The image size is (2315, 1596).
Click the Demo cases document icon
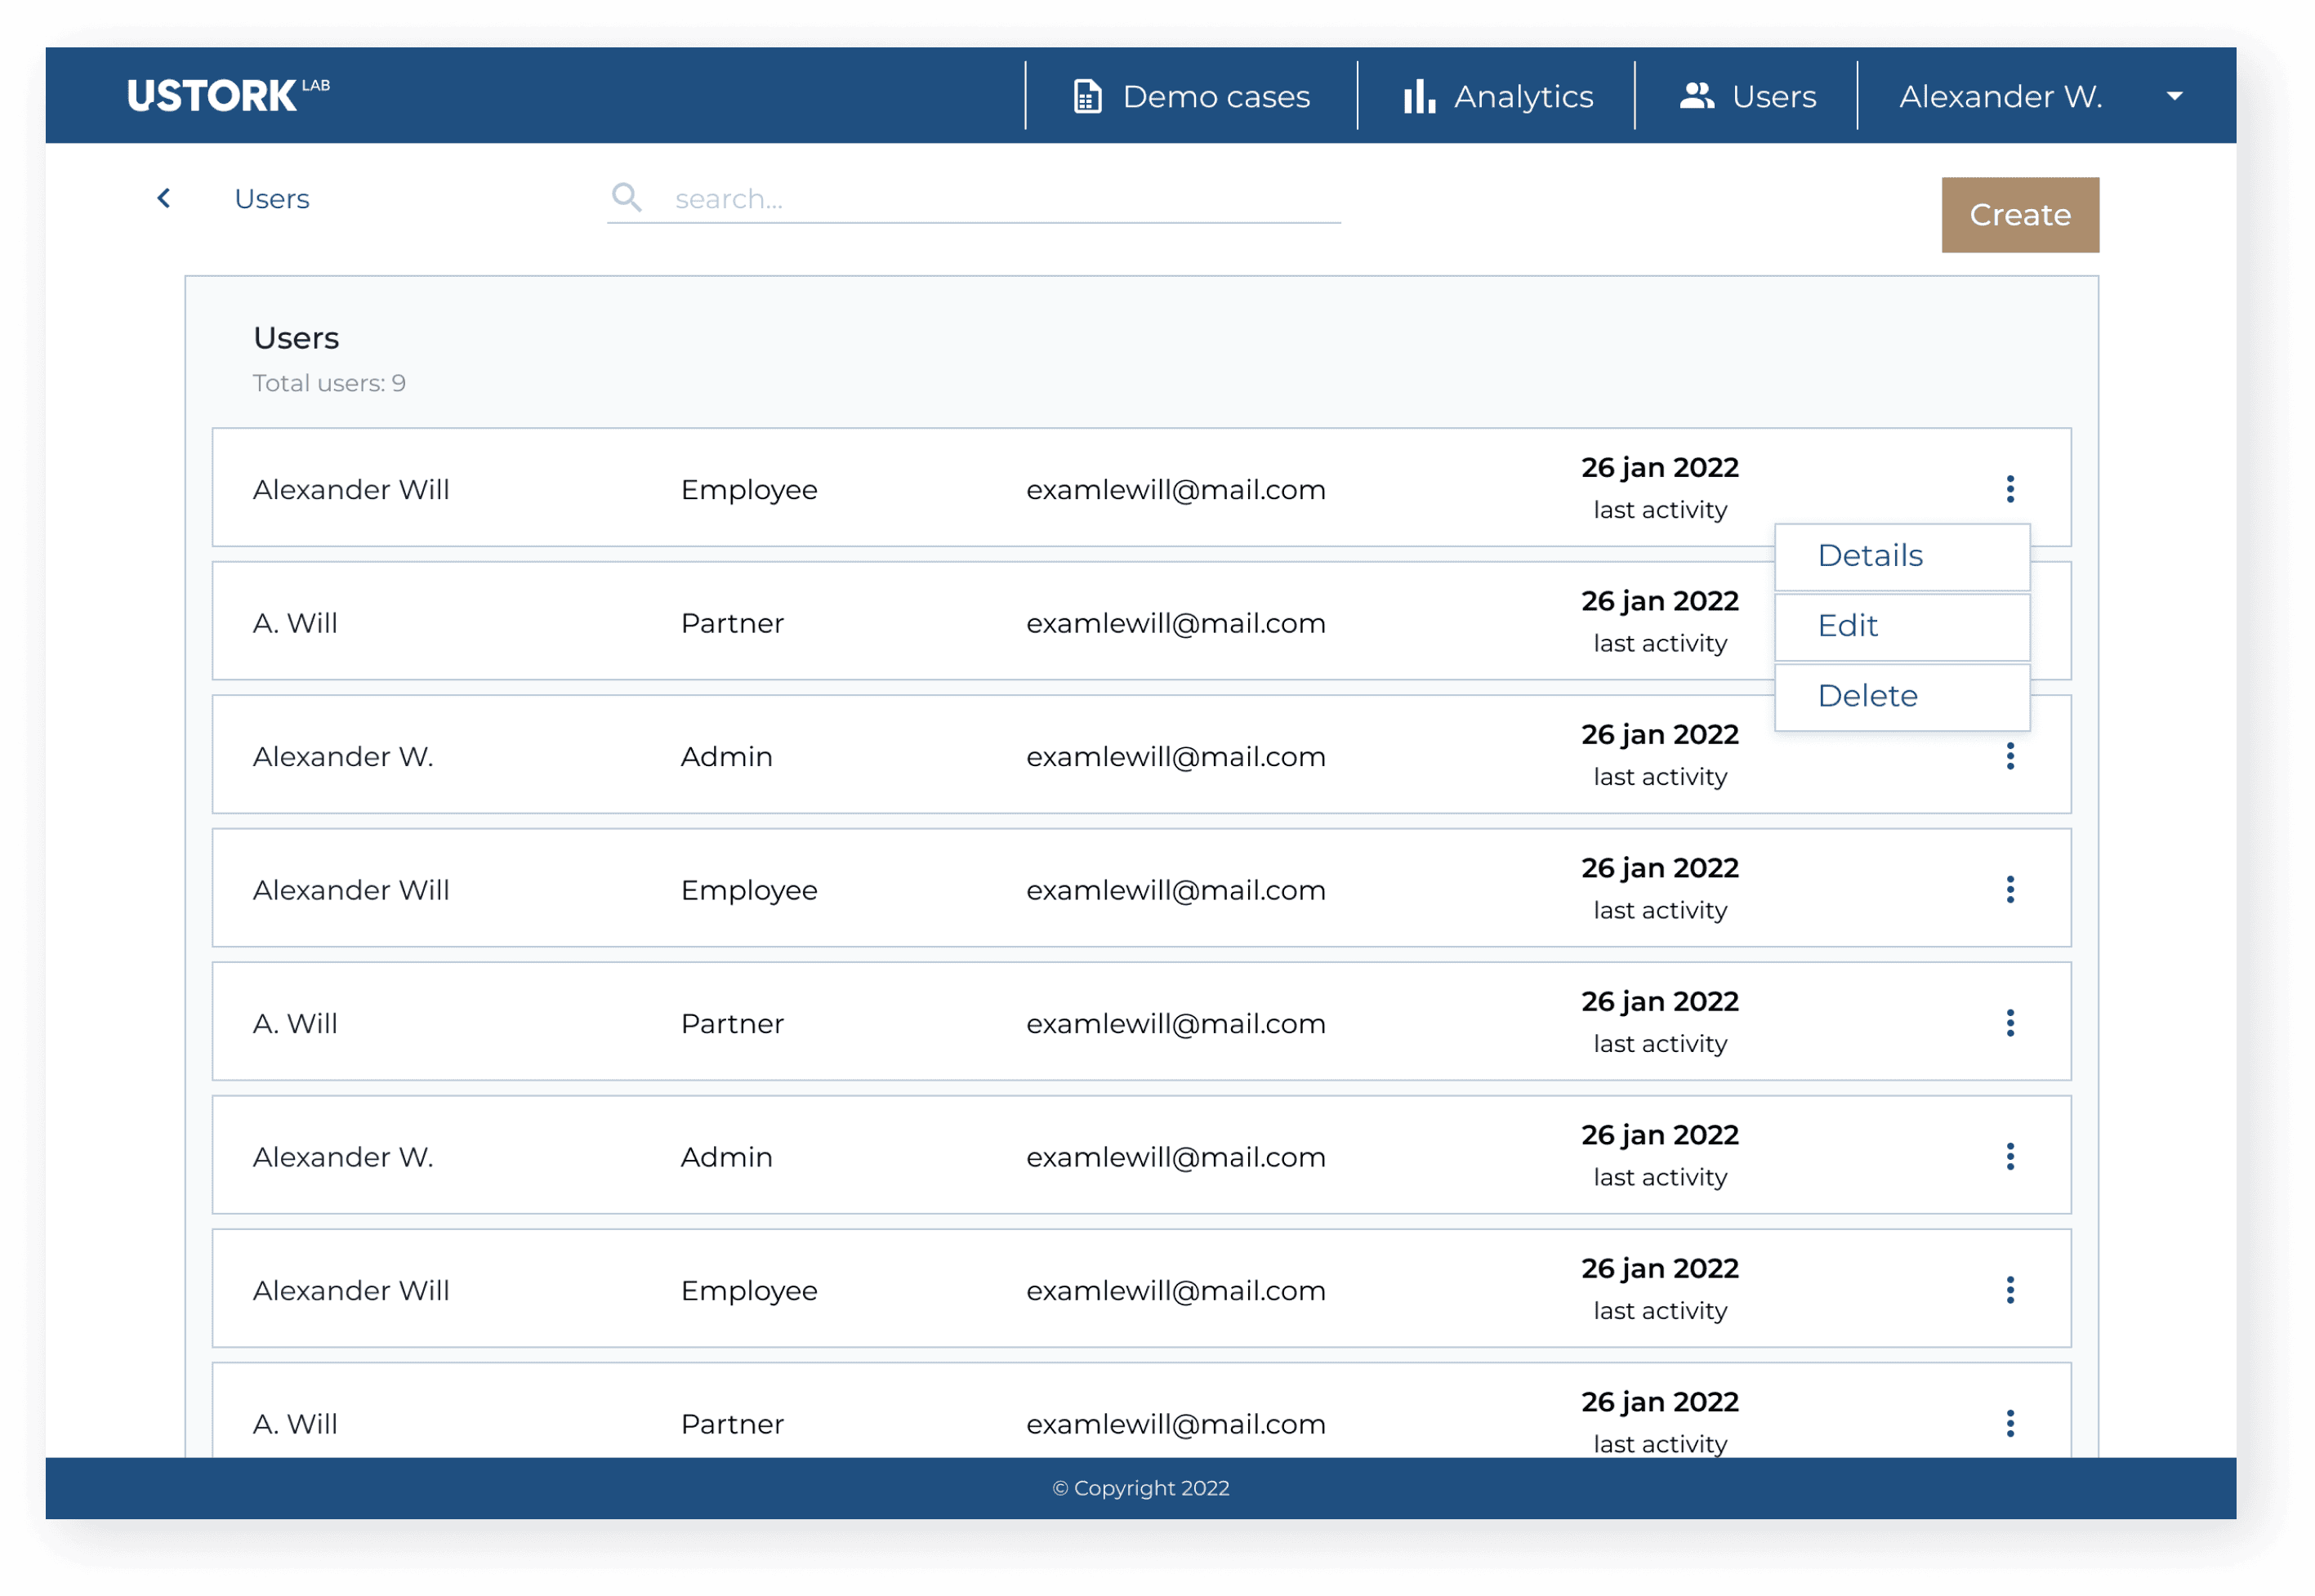pyautogui.click(x=1087, y=96)
